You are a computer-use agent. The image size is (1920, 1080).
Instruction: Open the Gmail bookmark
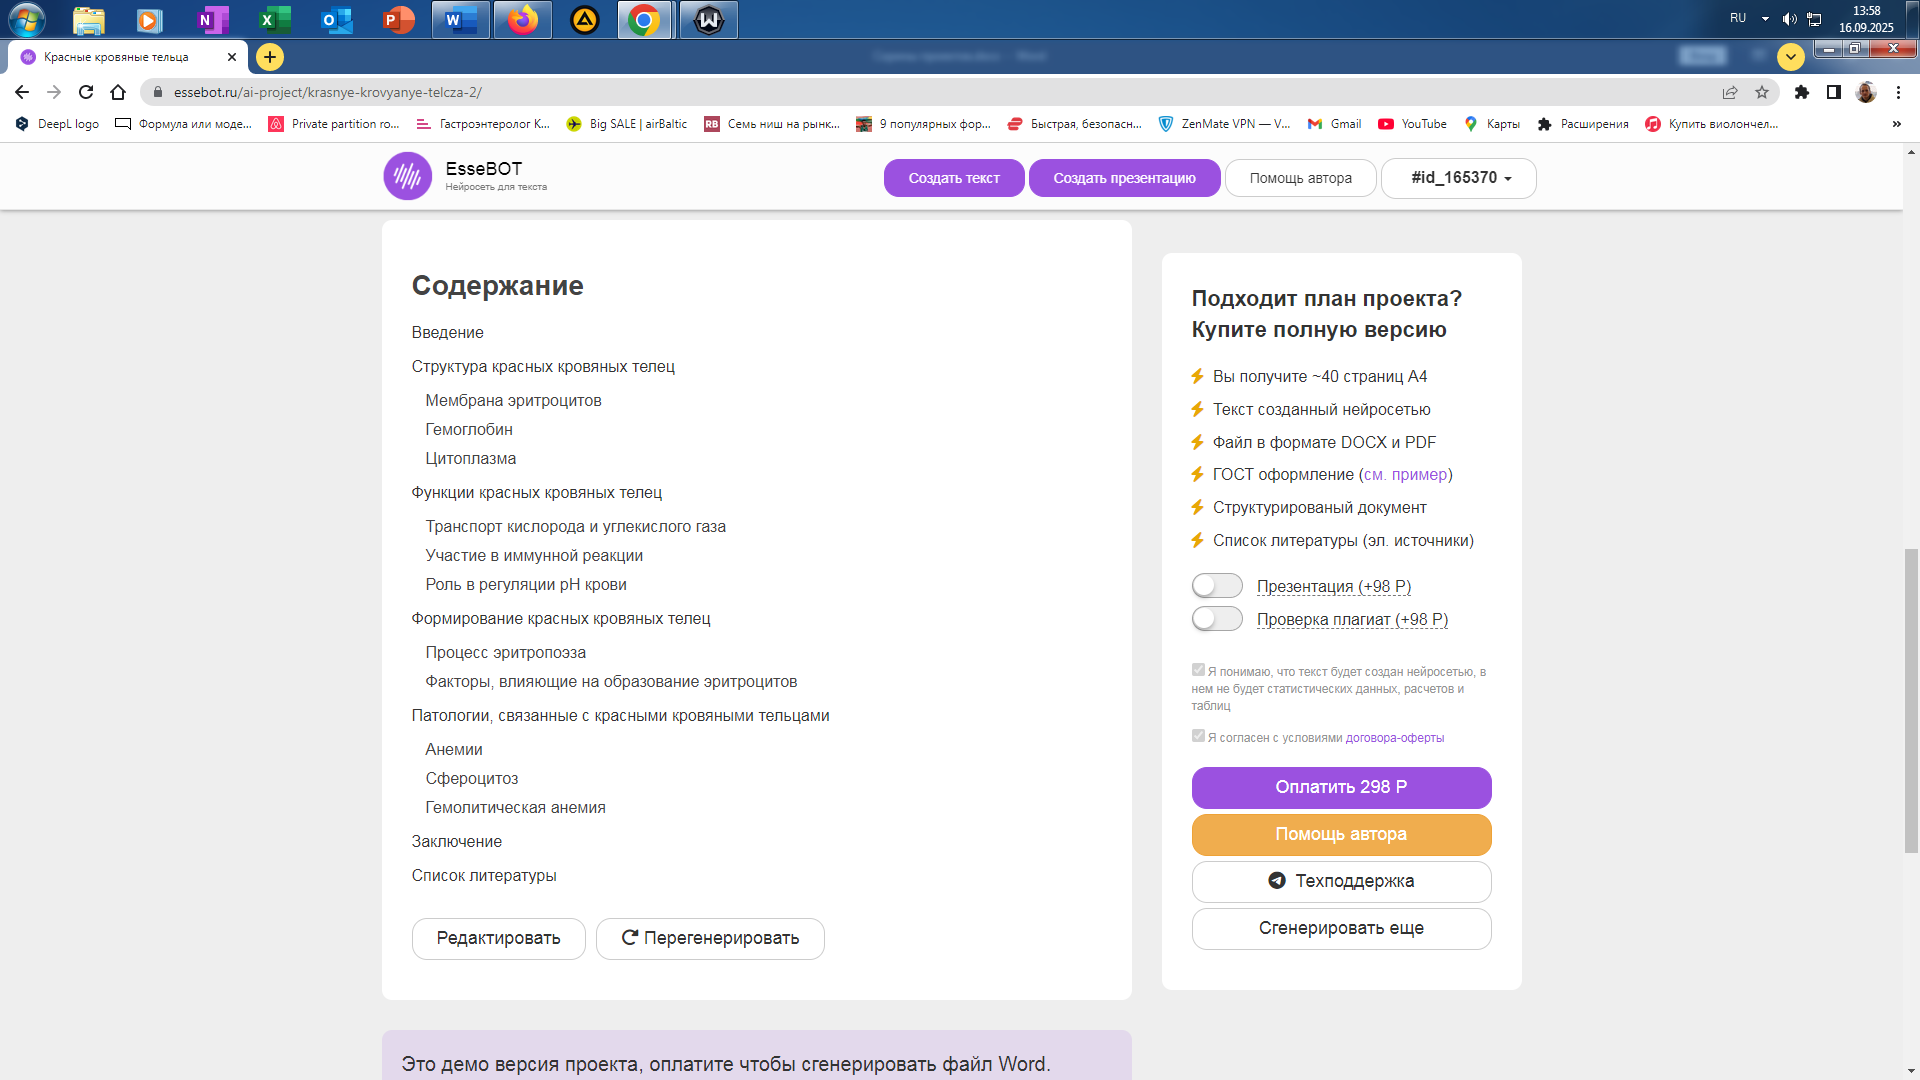point(1335,124)
